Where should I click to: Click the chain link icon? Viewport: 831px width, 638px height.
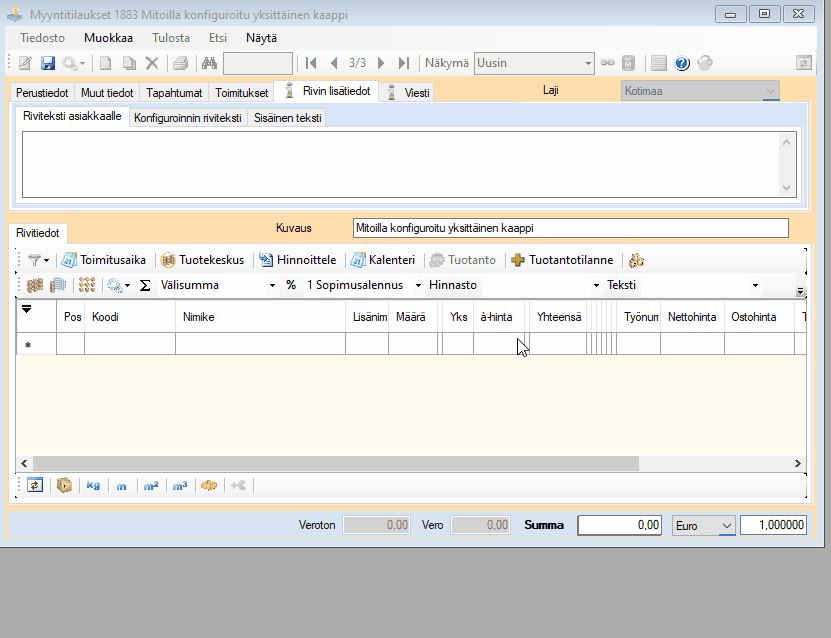click(607, 63)
